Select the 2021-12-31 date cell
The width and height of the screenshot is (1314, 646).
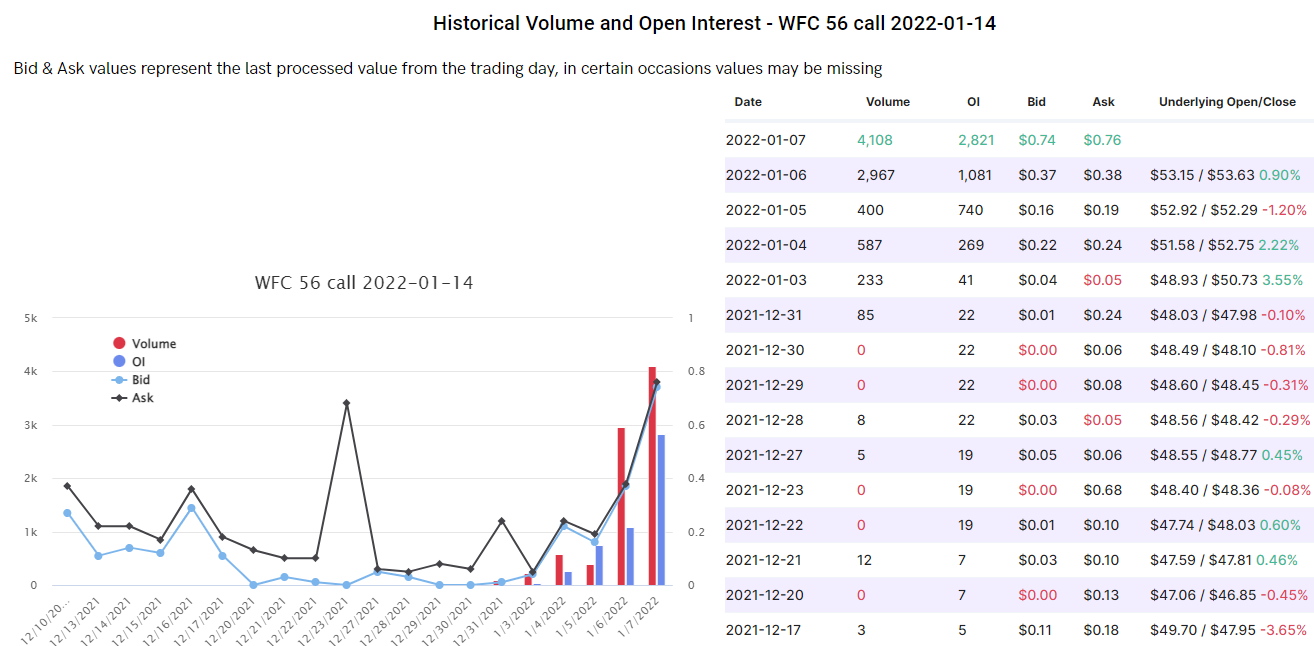tap(766, 315)
